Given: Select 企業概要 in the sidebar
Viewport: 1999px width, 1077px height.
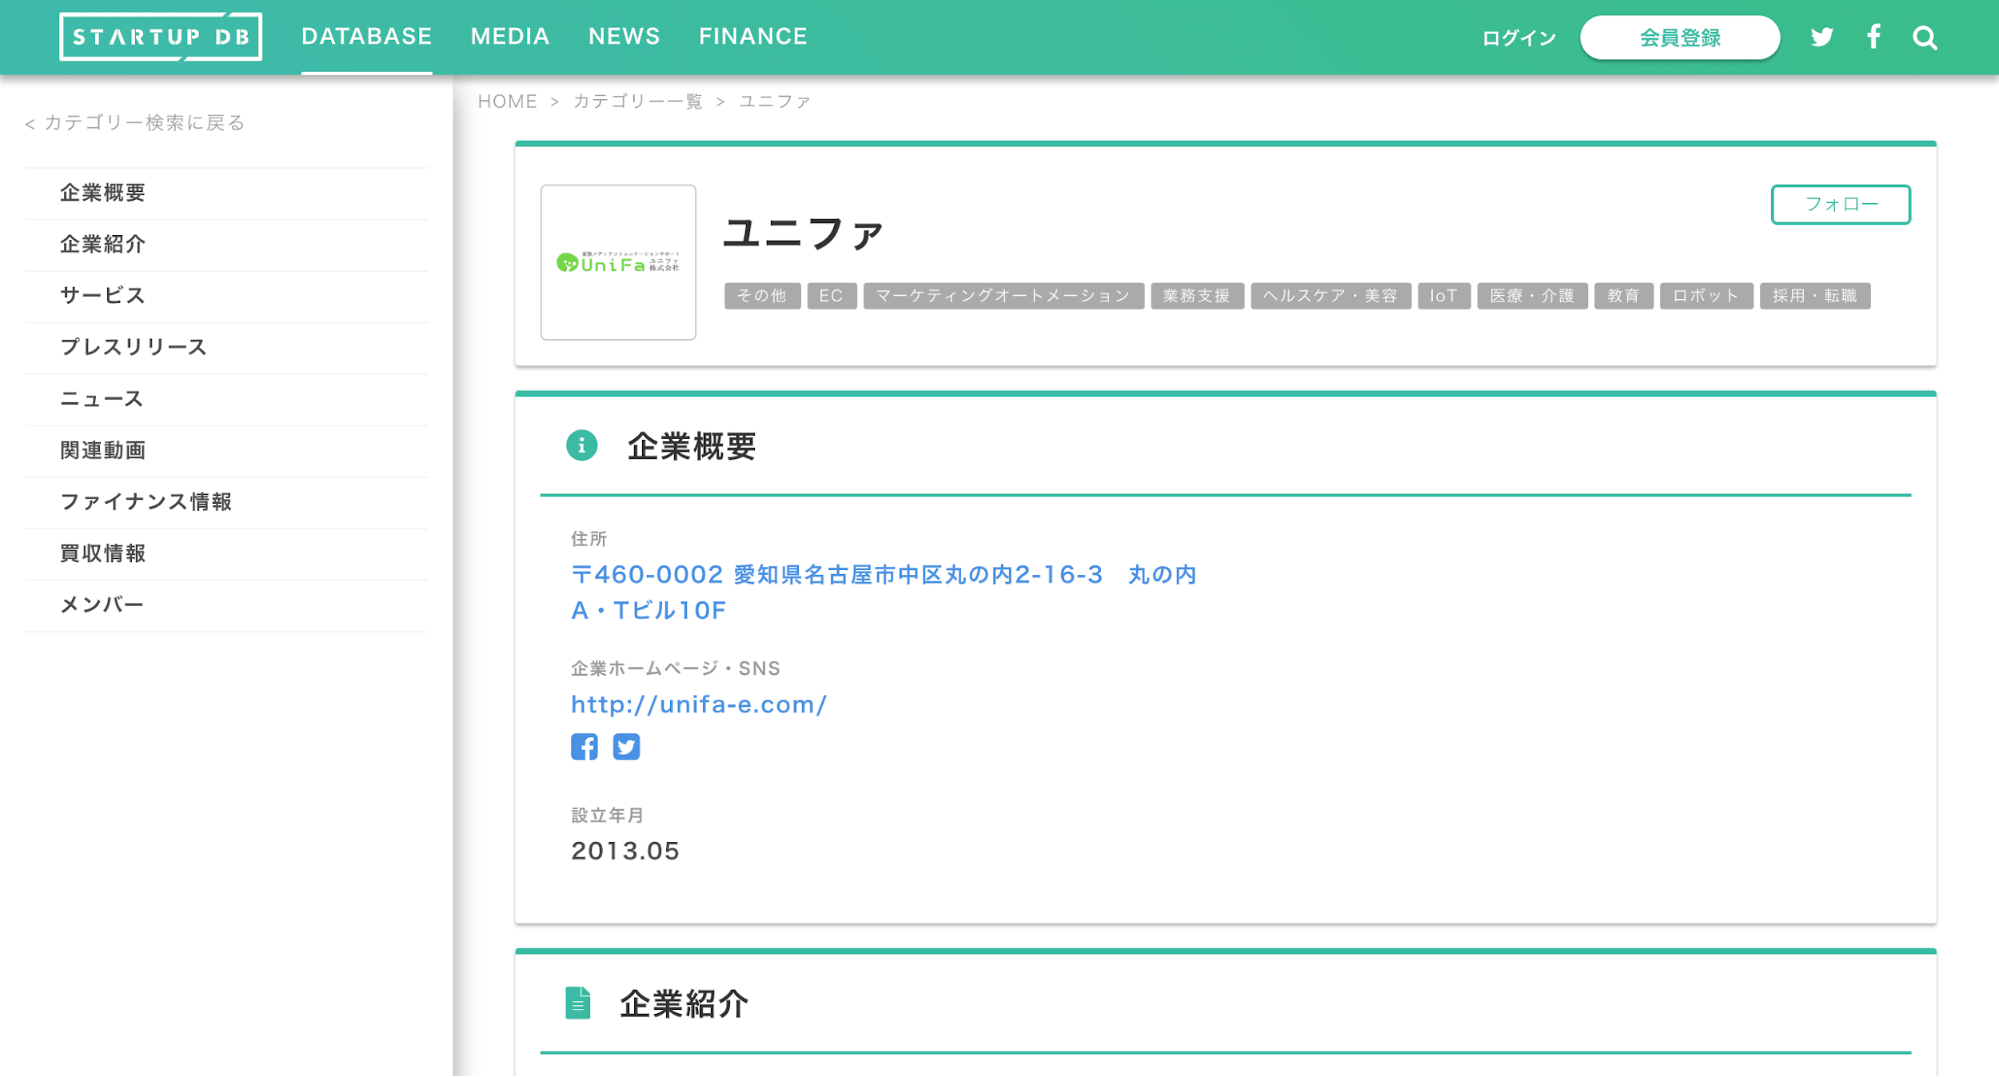Looking at the screenshot, I should tap(226, 193).
